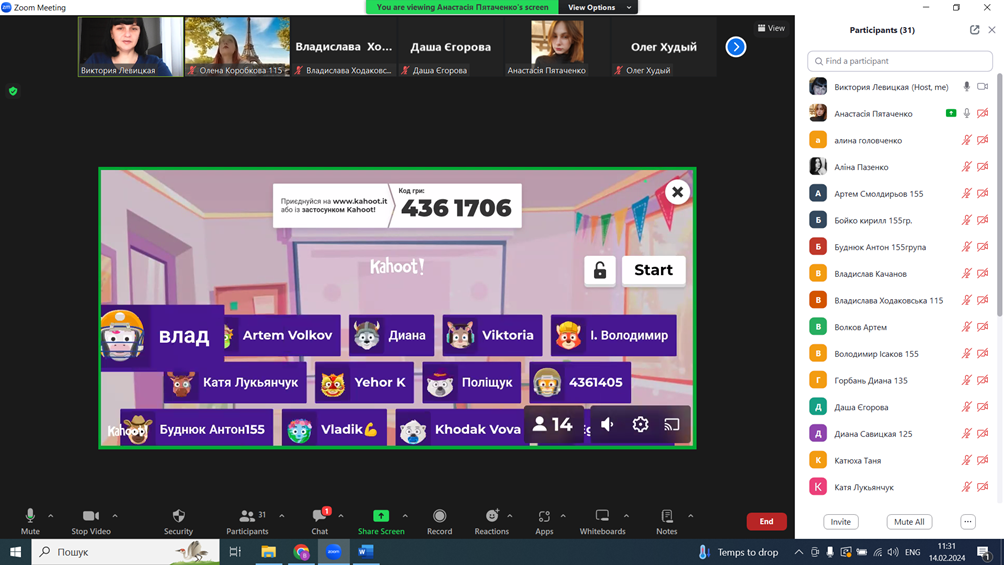Click the taskbar search box Пошук
Viewport: 1004px width, 565px height.
[x=126, y=552]
